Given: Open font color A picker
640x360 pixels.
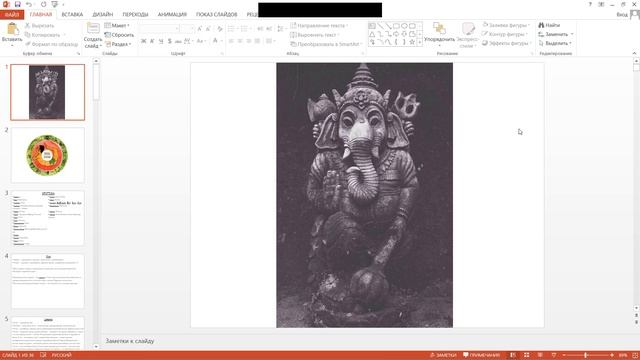Looking at the screenshot, I should click(x=216, y=41).
